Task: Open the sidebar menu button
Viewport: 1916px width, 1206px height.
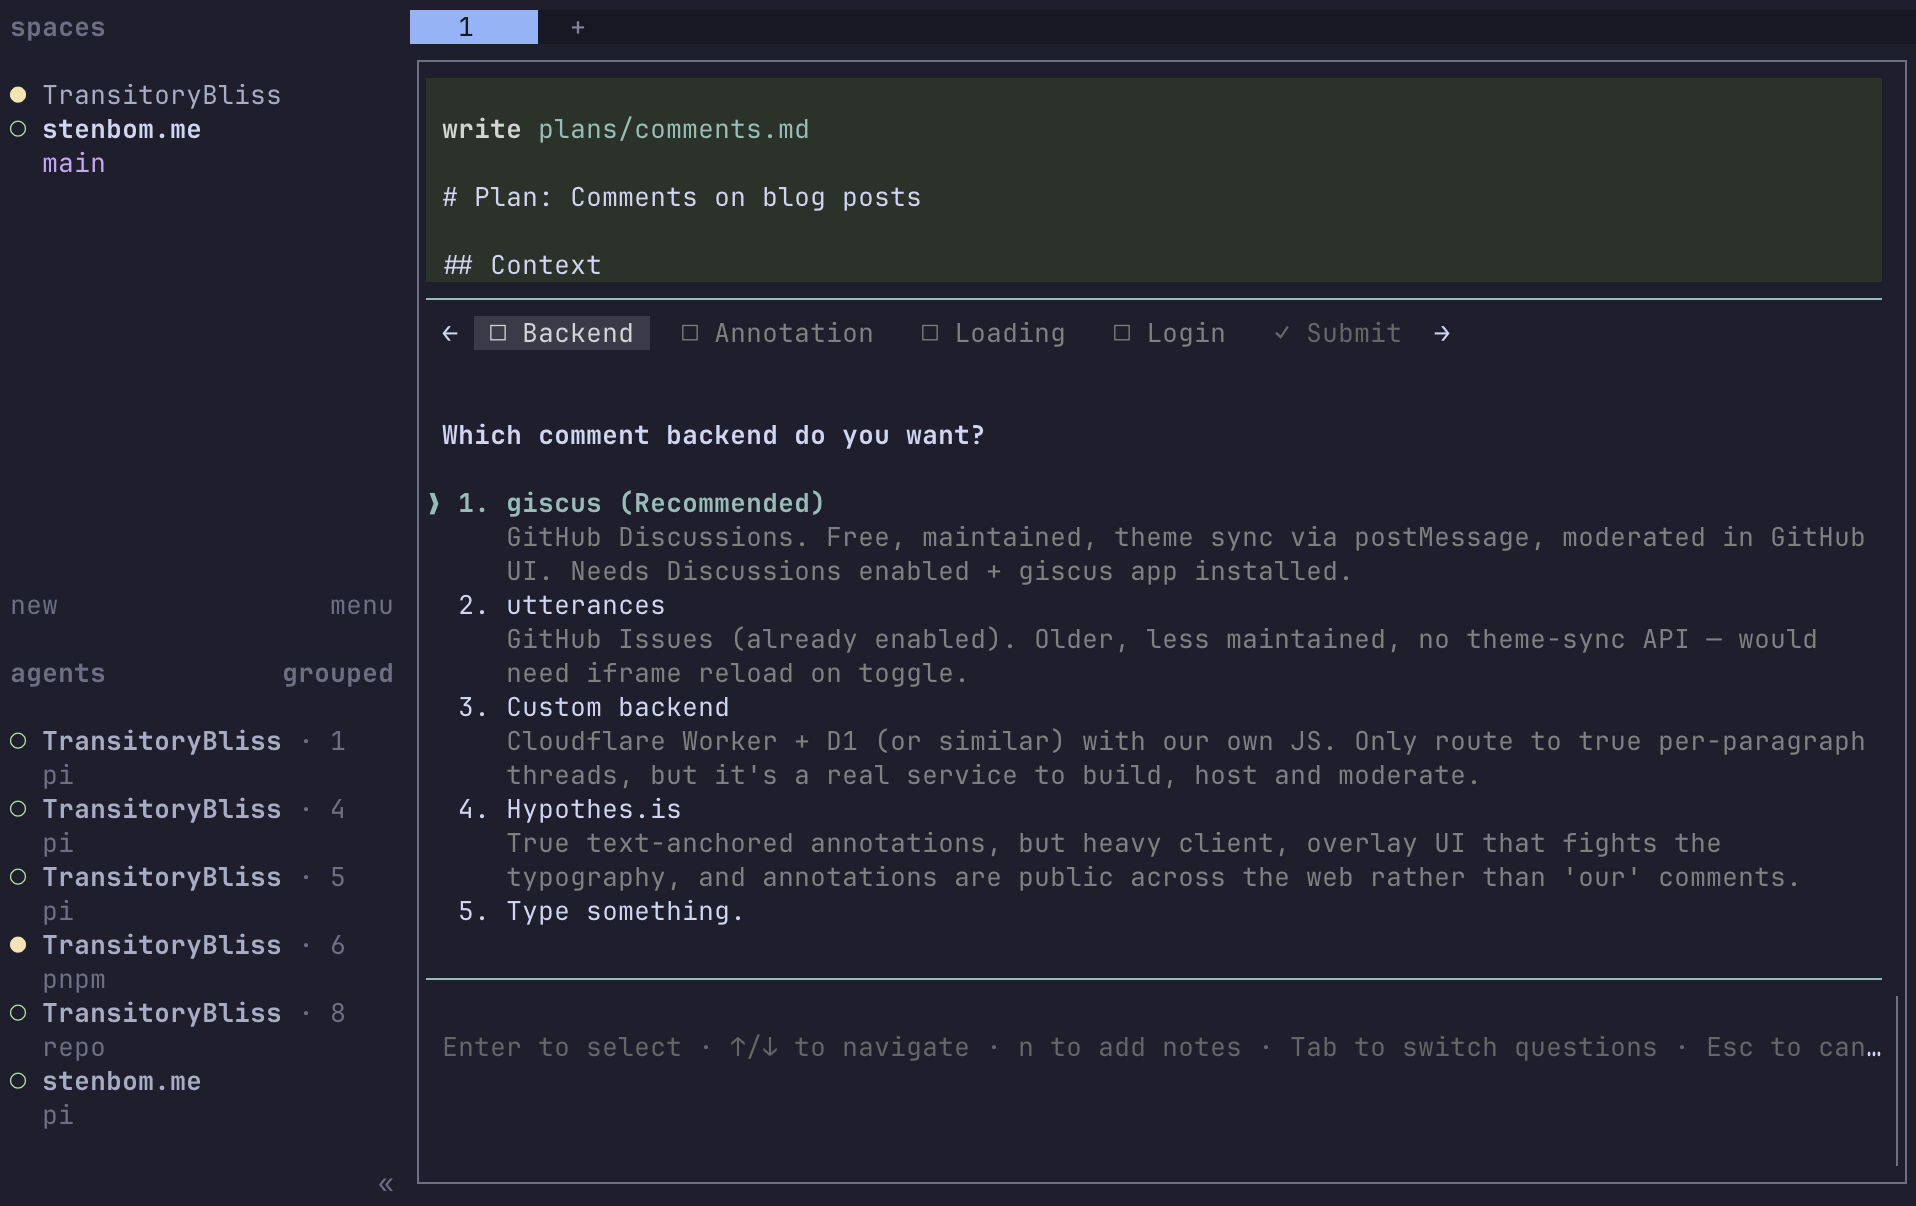Action: (x=361, y=606)
